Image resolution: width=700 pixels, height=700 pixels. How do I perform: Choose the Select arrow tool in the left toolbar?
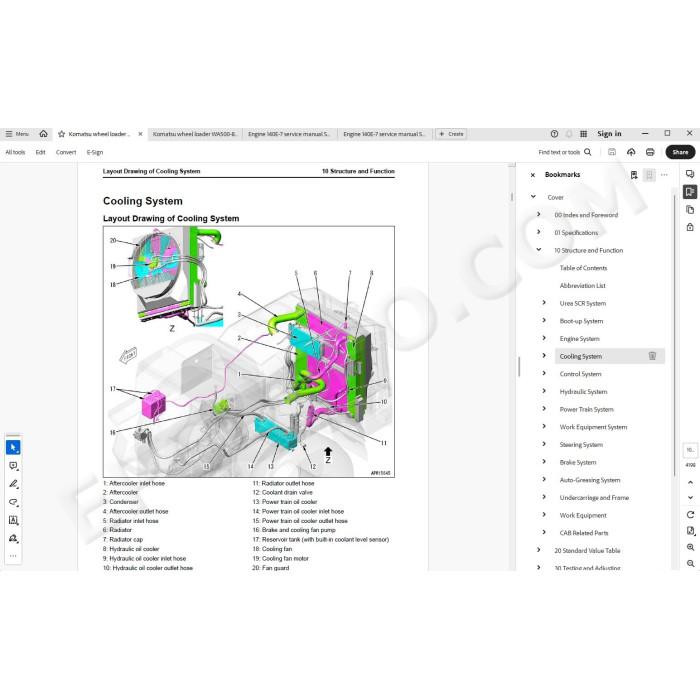click(x=13, y=447)
